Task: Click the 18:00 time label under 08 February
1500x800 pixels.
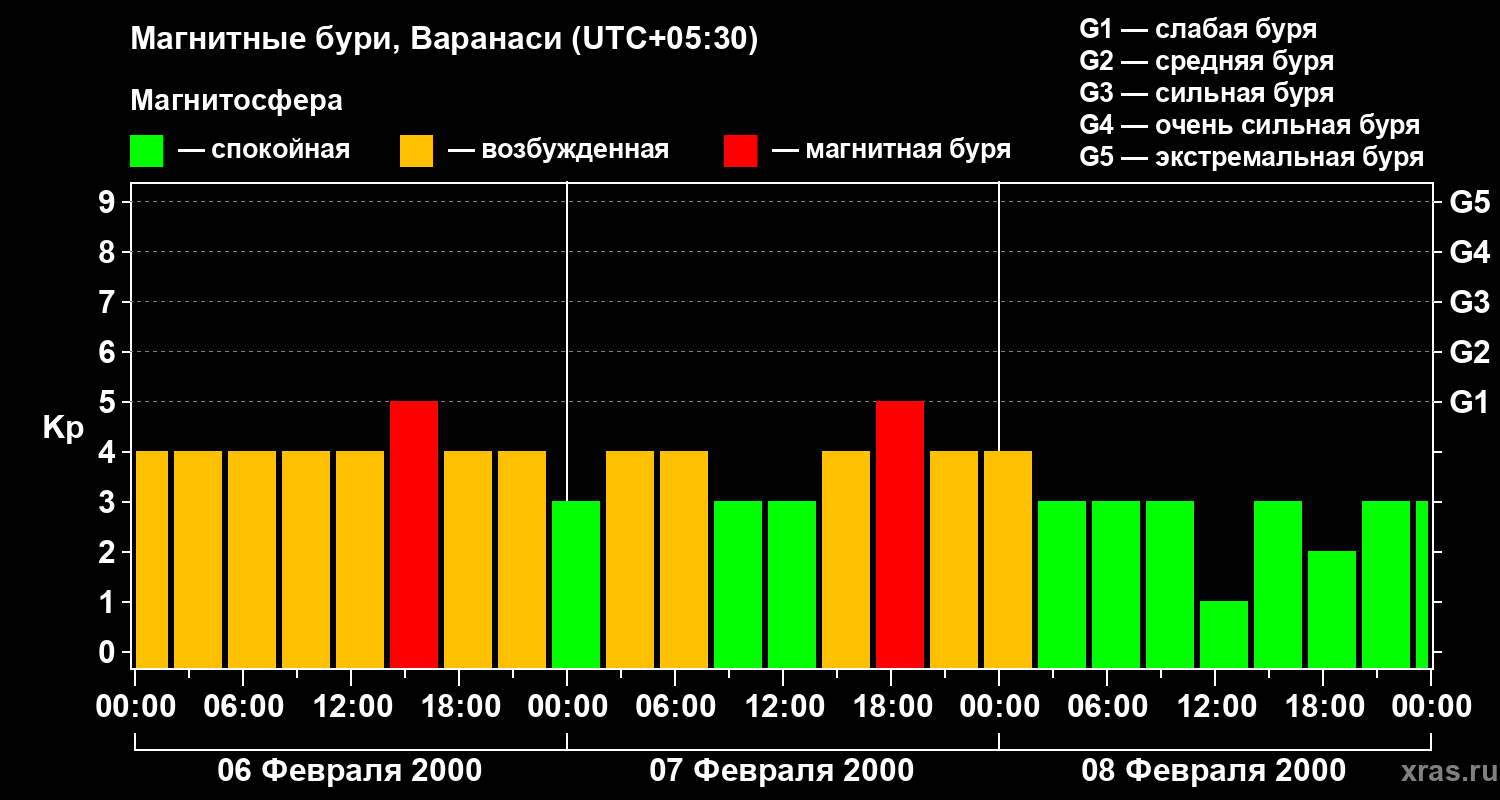Action: (1323, 707)
